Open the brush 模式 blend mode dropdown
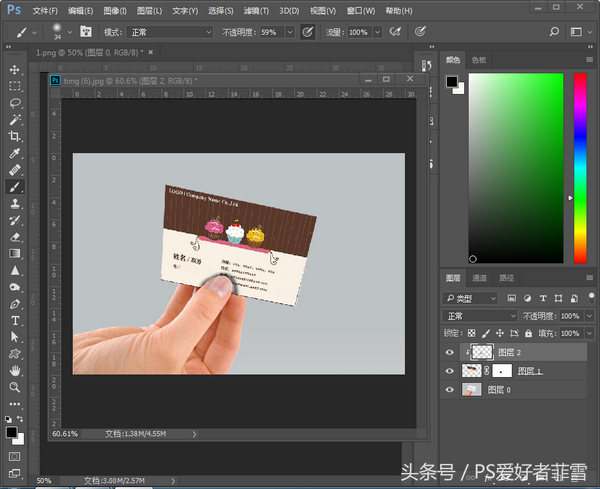The width and height of the screenshot is (600, 489). click(170, 32)
